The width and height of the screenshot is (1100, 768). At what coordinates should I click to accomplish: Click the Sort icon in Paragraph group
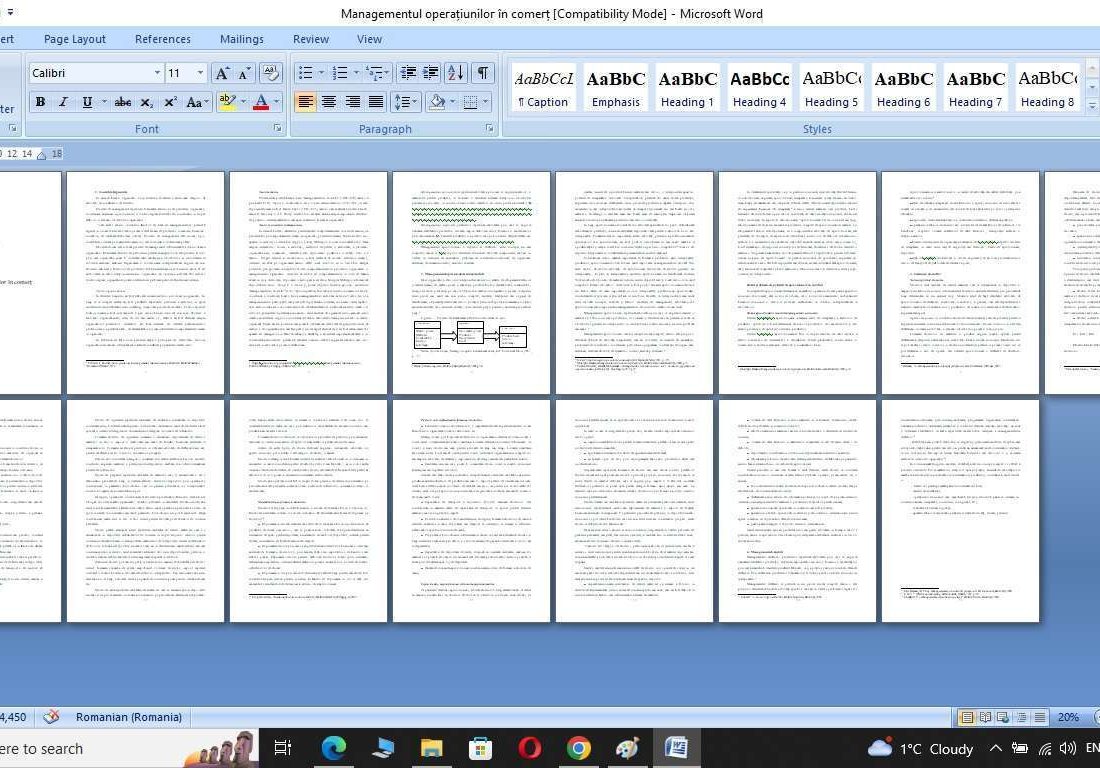tap(455, 73)
